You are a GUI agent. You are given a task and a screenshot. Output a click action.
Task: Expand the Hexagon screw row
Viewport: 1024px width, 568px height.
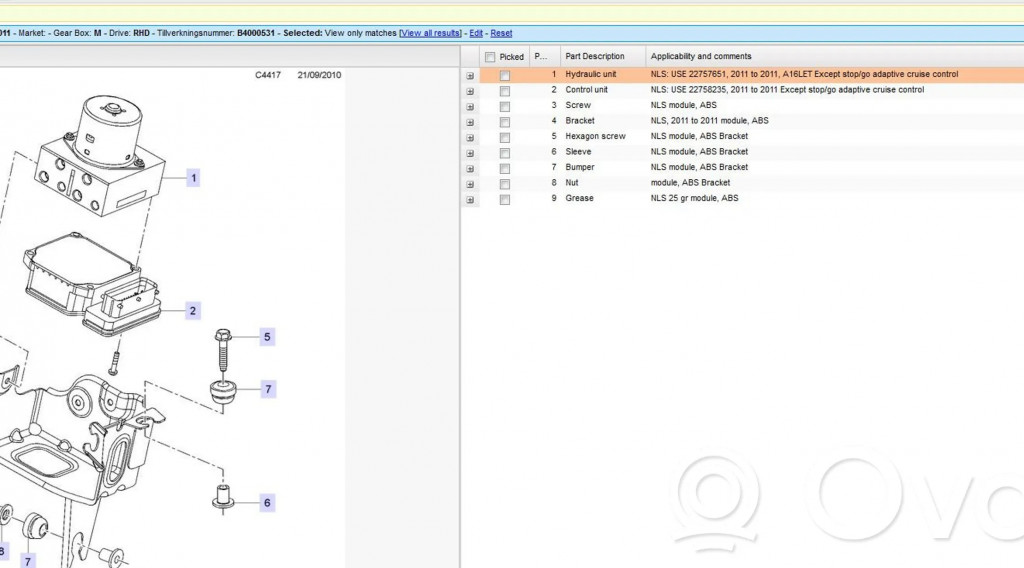pos(469,137)
